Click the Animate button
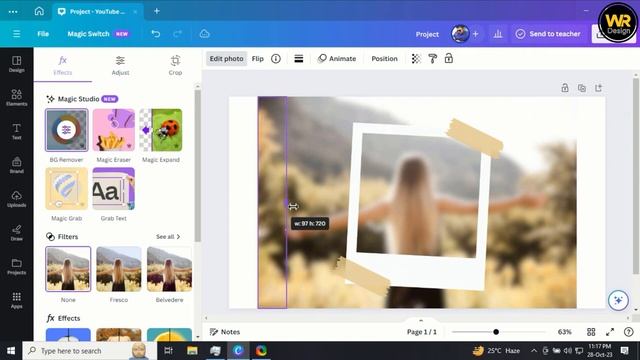The width and height of the screenshot is (640, 360). pyautogui.click(x=337, y=59)
